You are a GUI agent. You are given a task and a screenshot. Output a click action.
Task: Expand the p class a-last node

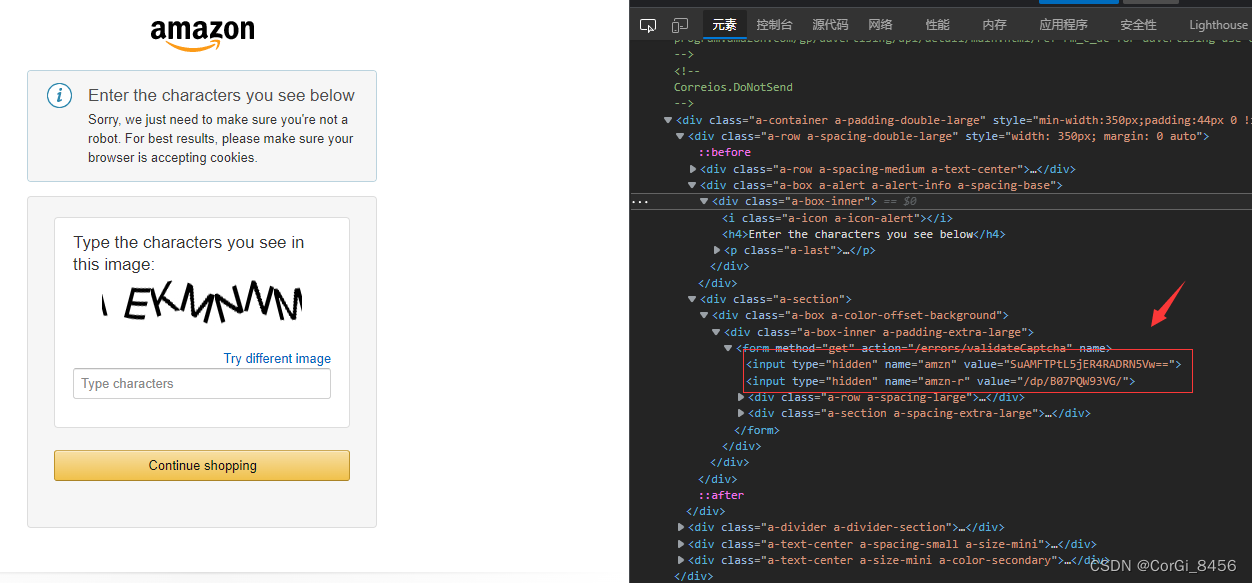[x=716, y=250]
